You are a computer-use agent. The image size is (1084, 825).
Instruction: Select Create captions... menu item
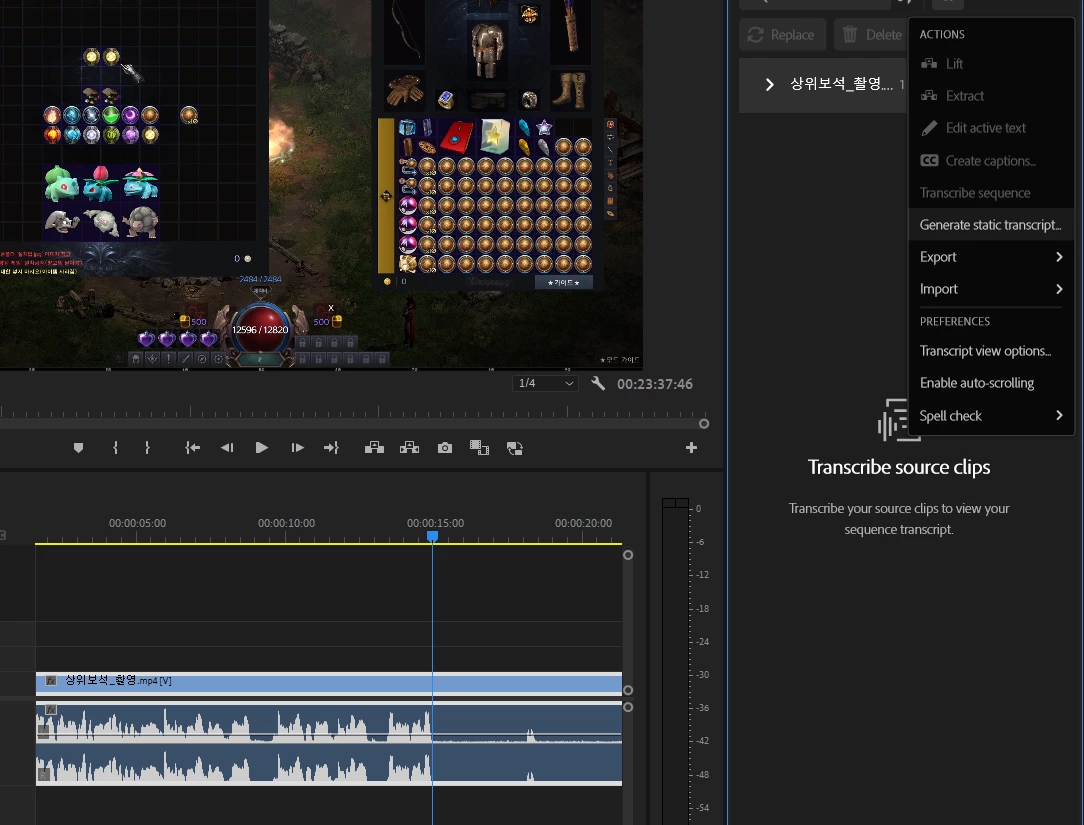tap(991, 160)
